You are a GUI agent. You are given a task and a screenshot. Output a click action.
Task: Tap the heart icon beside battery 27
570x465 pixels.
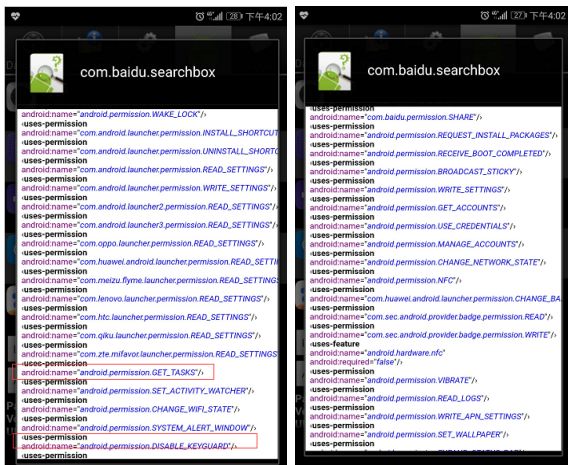coord(304,15)
